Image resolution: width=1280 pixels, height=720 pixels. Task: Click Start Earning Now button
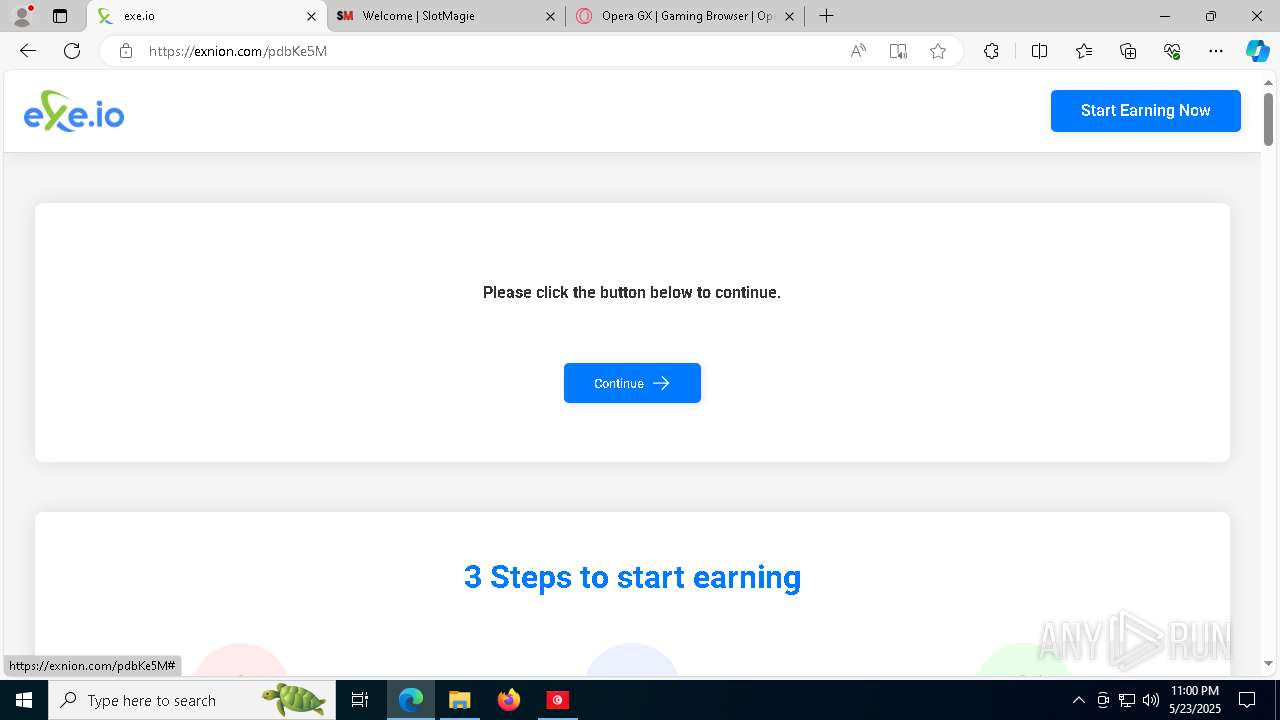pyautogui.click(x=1145, y=111)
